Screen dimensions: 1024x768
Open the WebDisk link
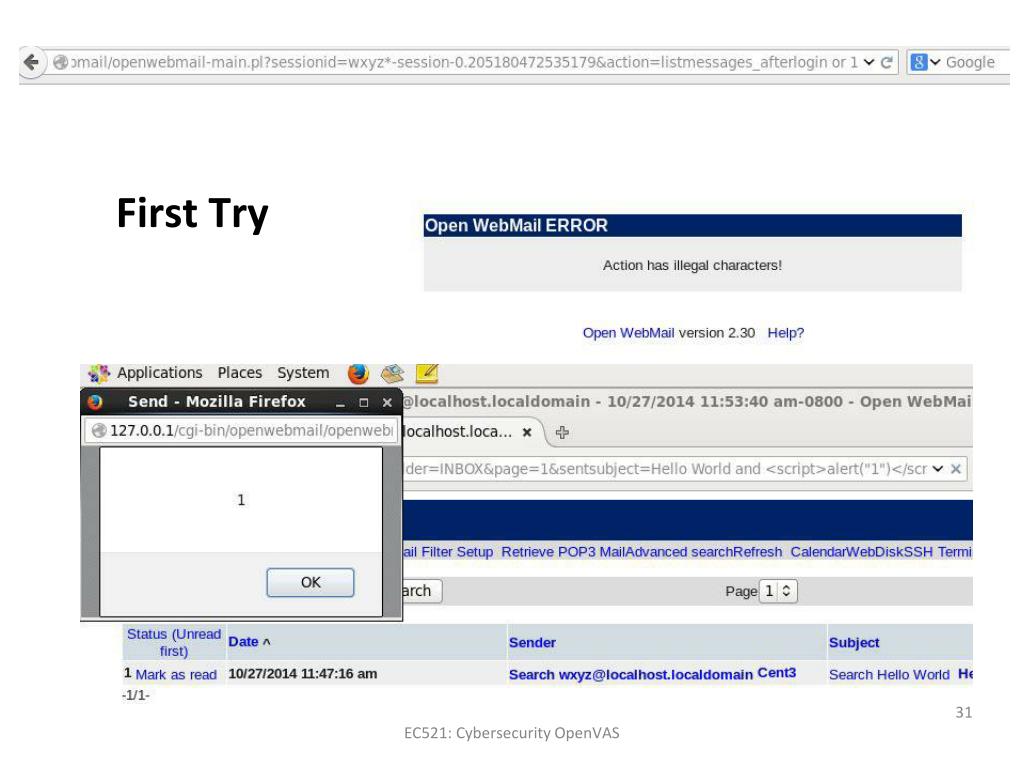(875, 552)
